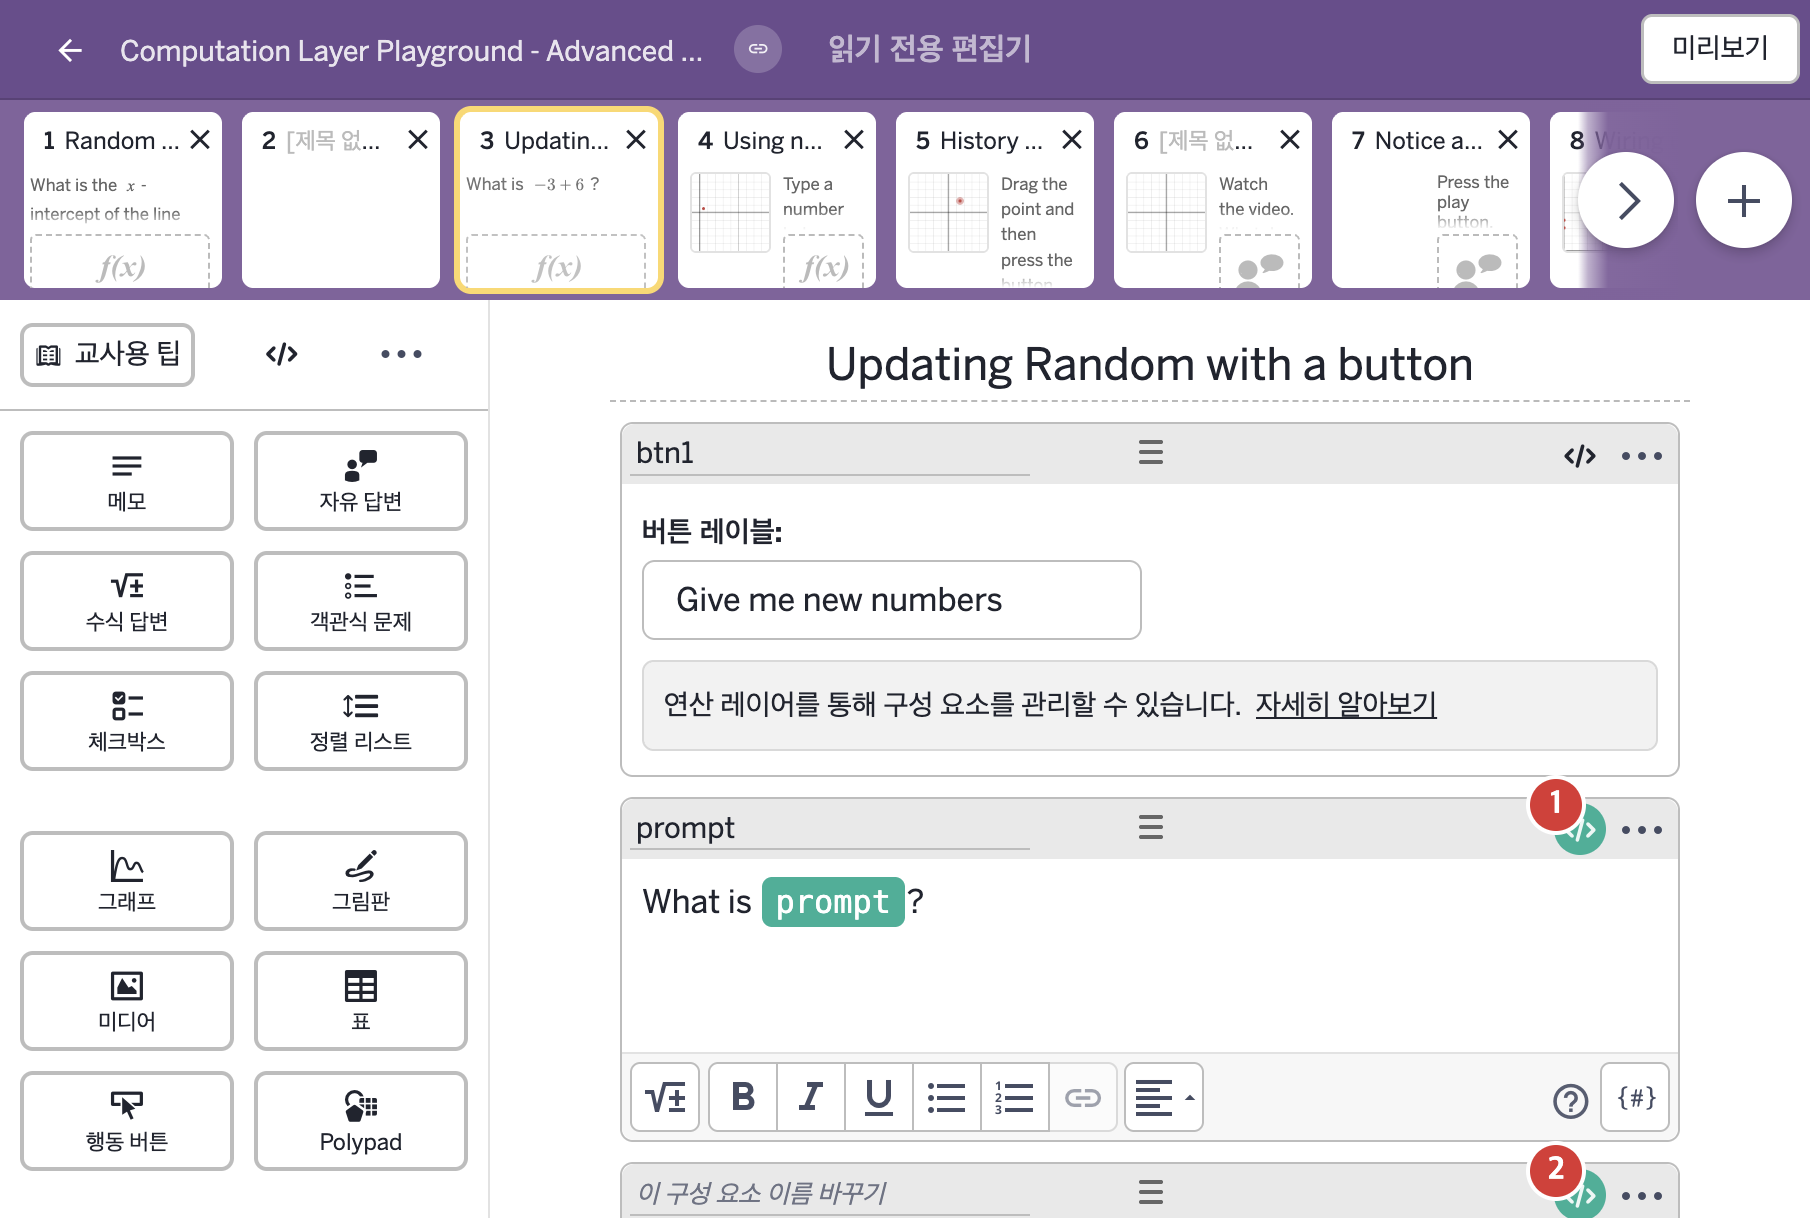Close screen 3 Updating tab
The image size is (1810, 1218).
point(636,140)
